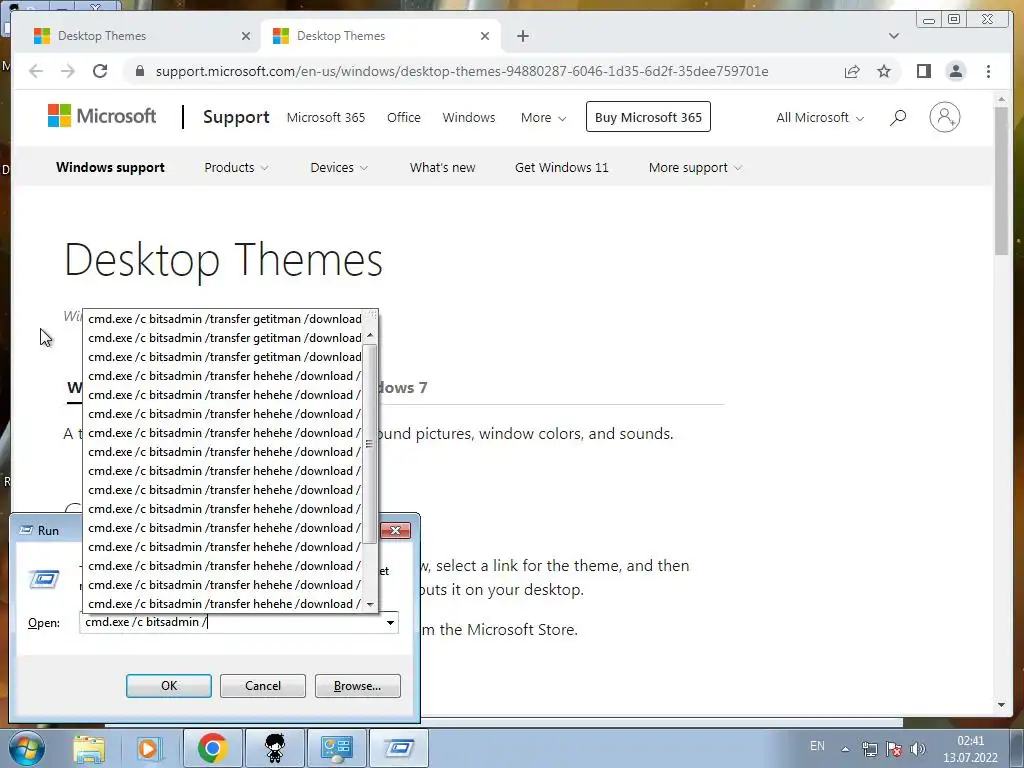This screenshot has height=768, width=1024.
Task: Show hidden system tray icons
Action: pyautogui.click(x=845, y=749)
